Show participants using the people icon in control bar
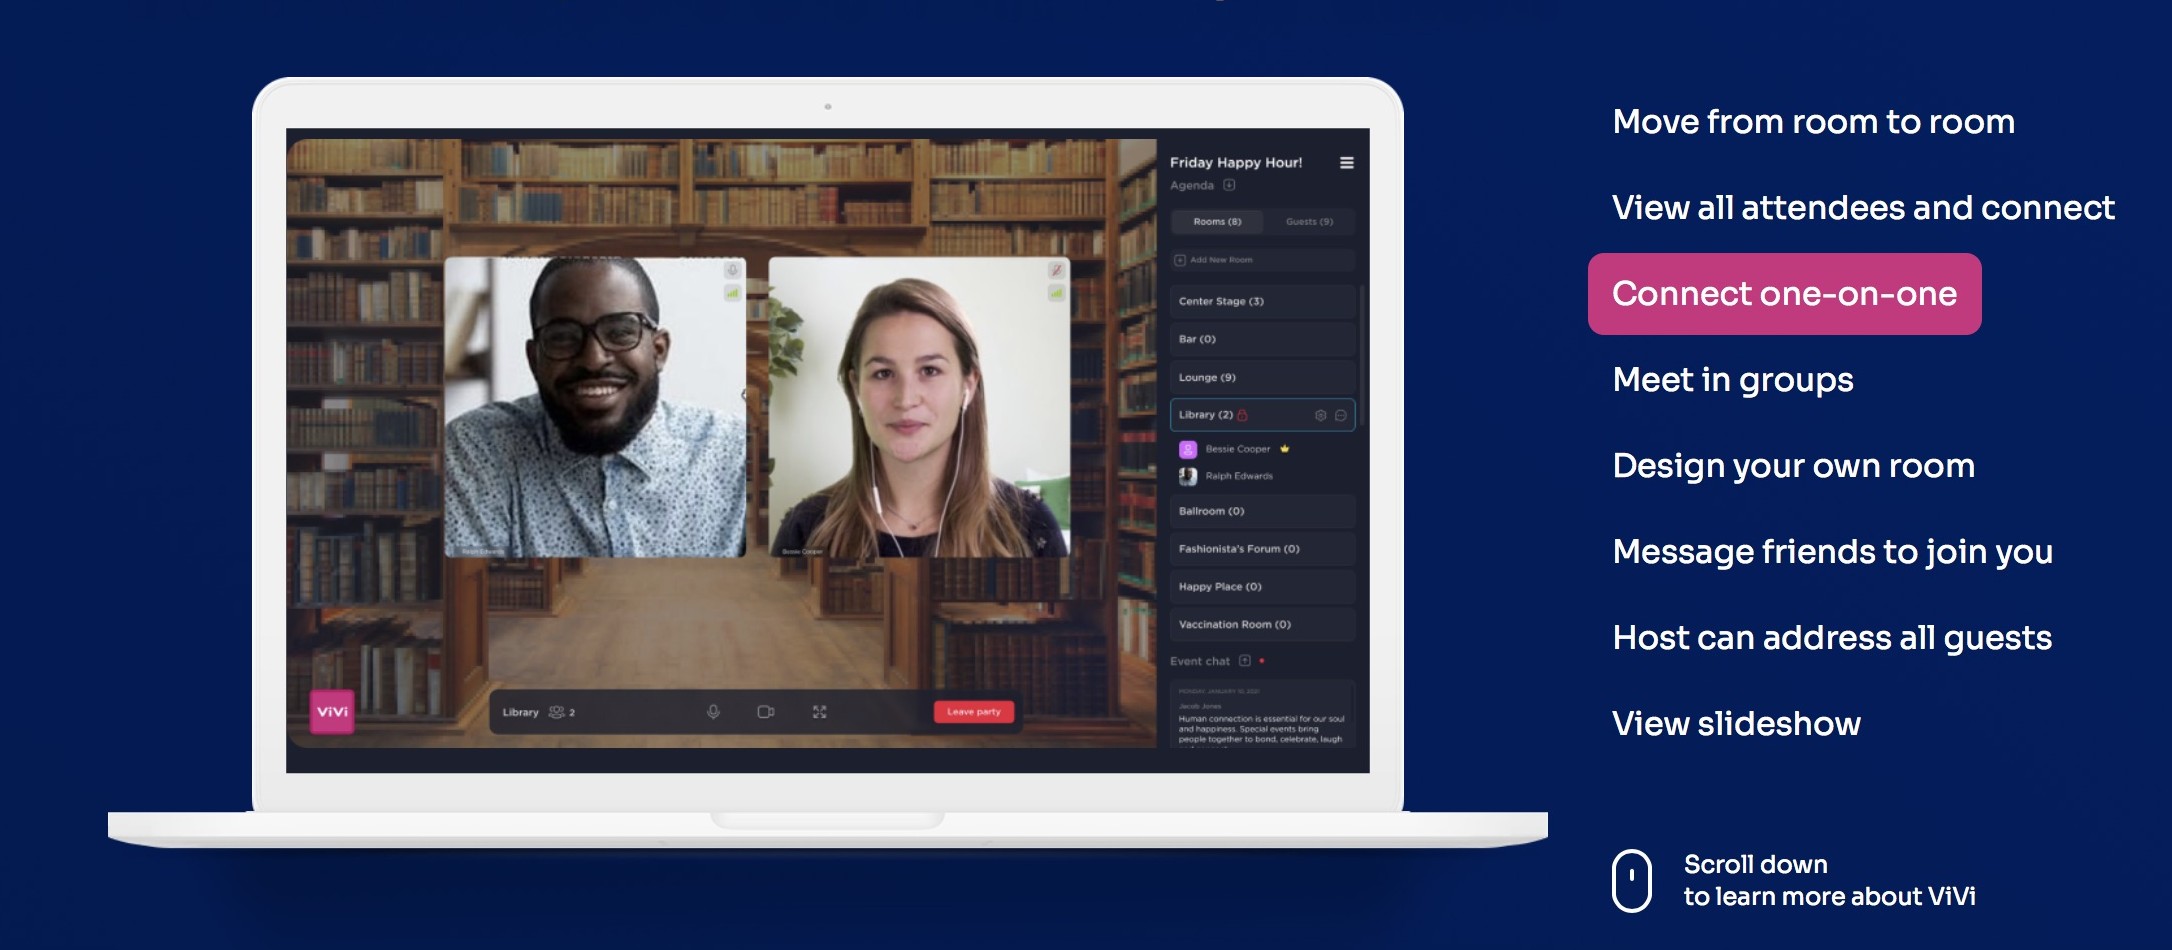The width and height of the screenshot is (2172, 950). point(557,712)
